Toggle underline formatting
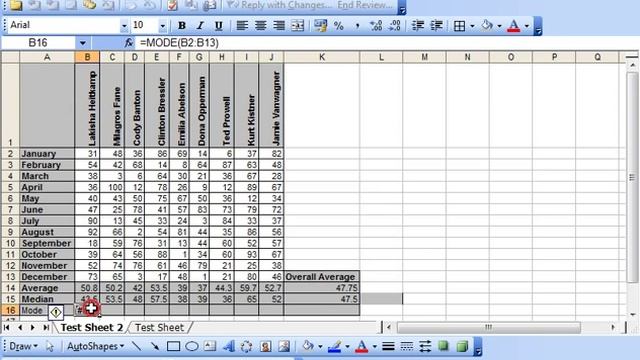The image size is (640, 360). 219,26
